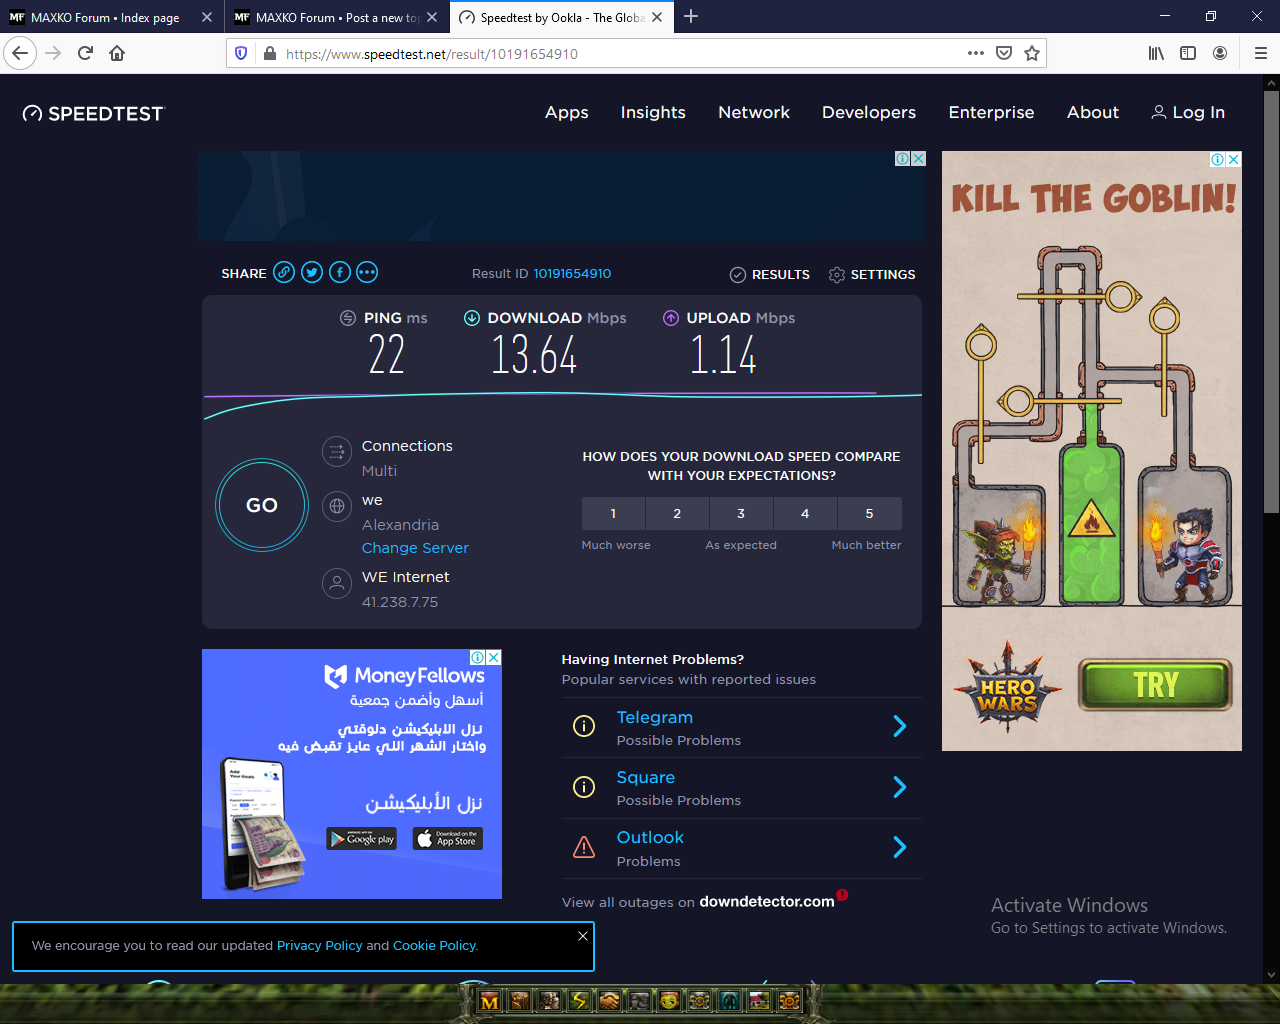
Task: Close the Hero Wars ad
Action: click(1234, 160)
